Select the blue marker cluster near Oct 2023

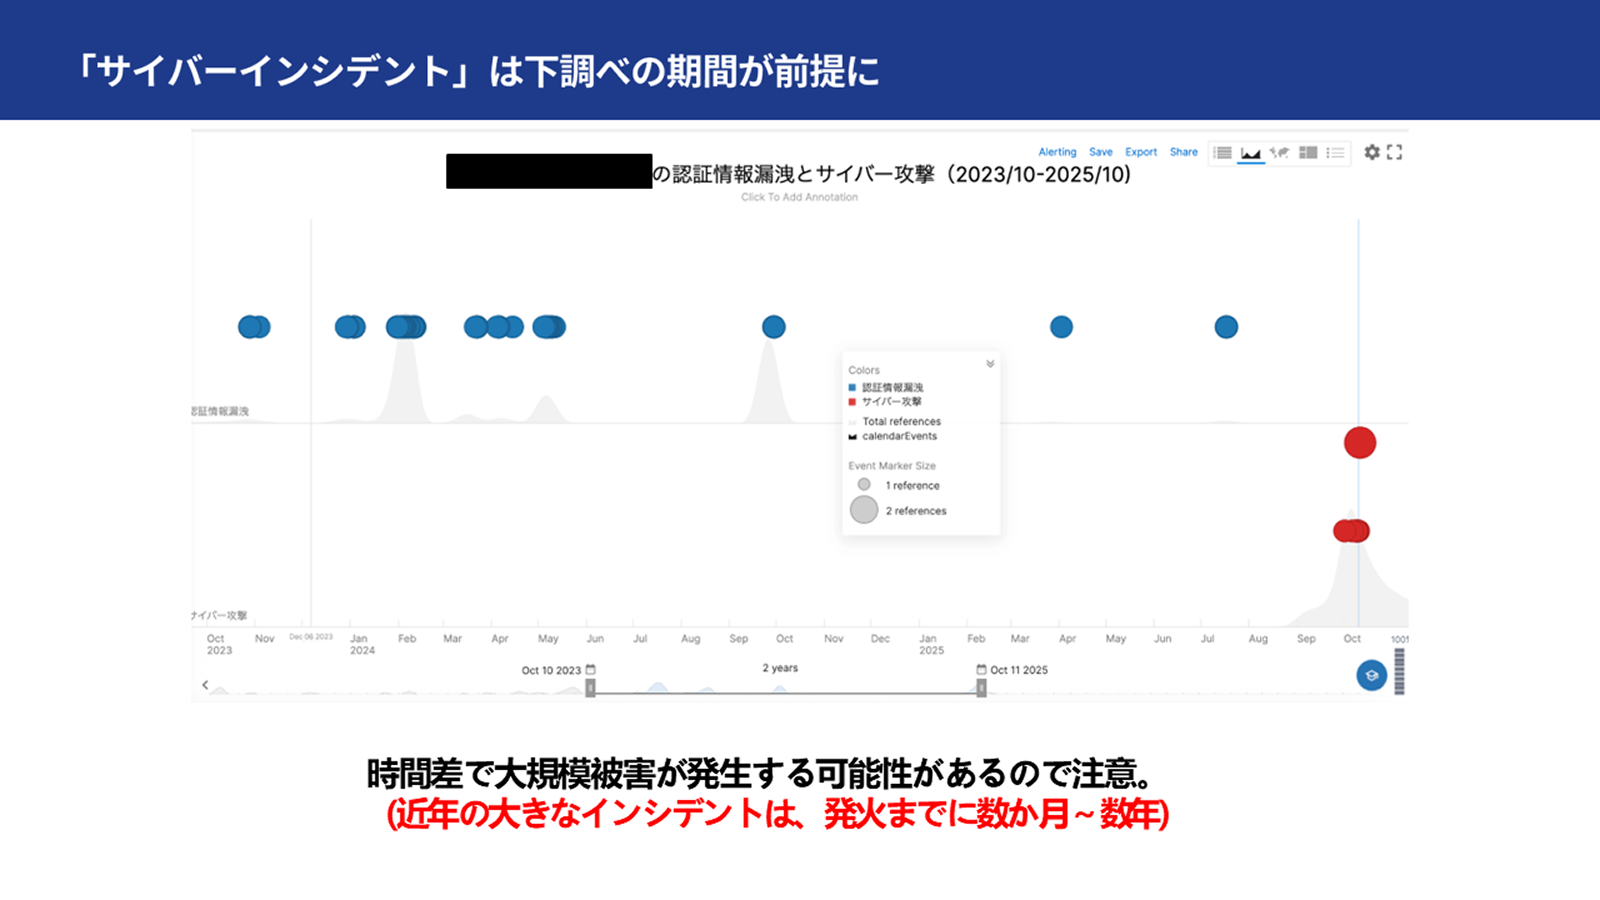pyautogui.click(x=254, y=327)
